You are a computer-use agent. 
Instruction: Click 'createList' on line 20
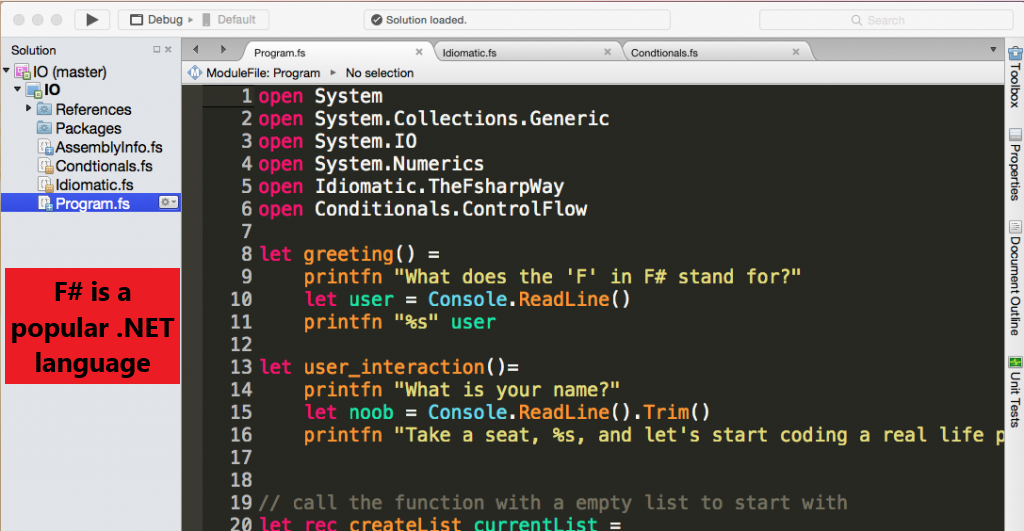(405, 524)
